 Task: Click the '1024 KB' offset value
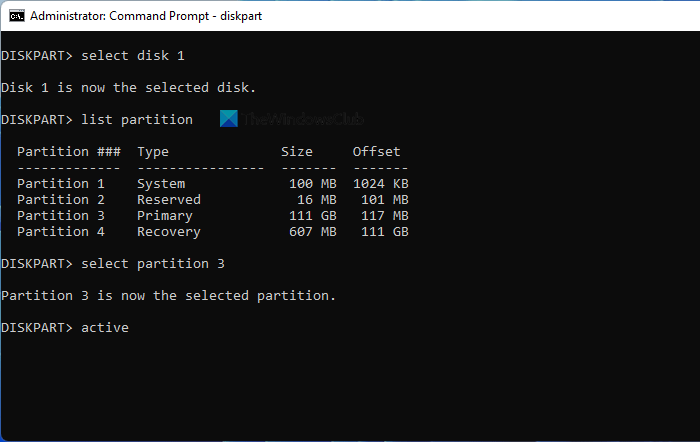click(380, 184)
